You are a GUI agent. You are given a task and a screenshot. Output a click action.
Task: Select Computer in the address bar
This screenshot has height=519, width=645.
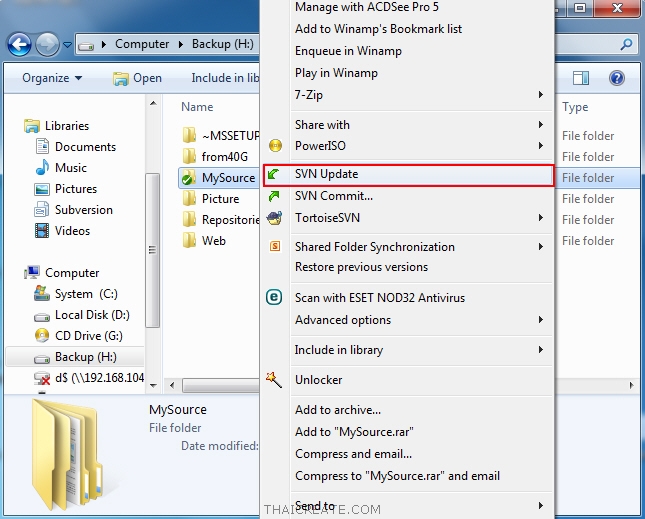[x=142, y=44]
